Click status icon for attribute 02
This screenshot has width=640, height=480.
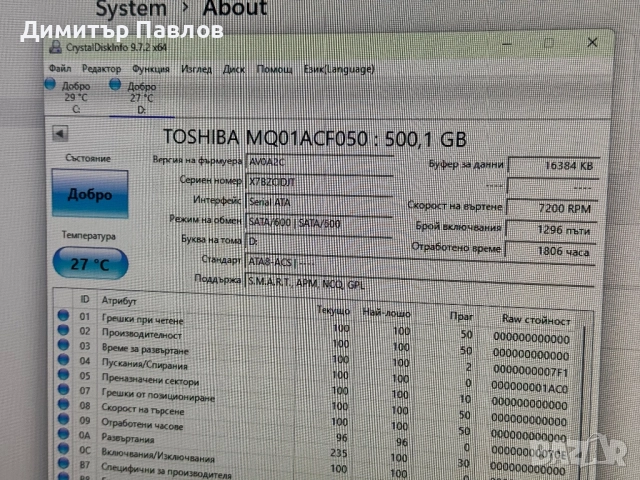(63, 330)
